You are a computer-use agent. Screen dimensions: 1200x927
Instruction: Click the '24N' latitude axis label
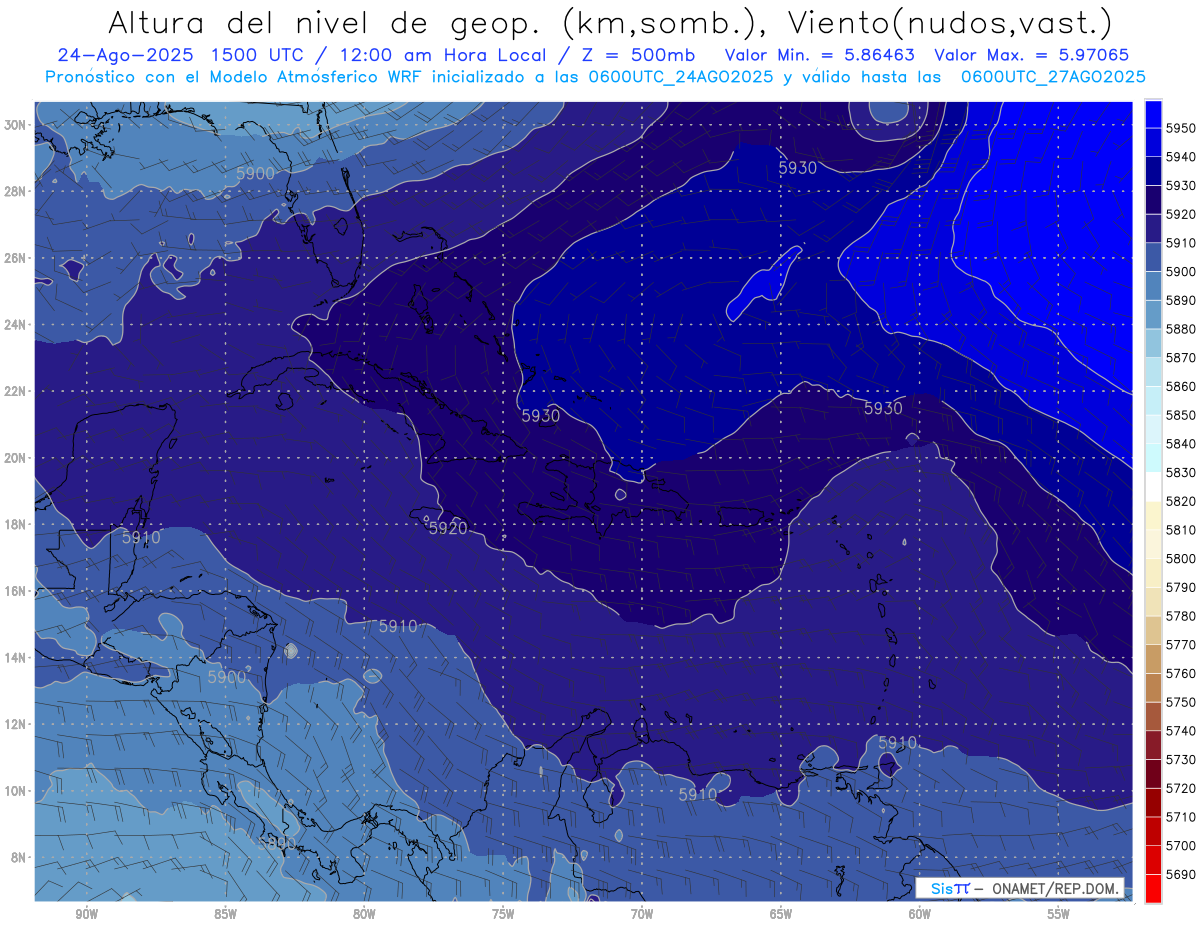(x=15, y=325)
